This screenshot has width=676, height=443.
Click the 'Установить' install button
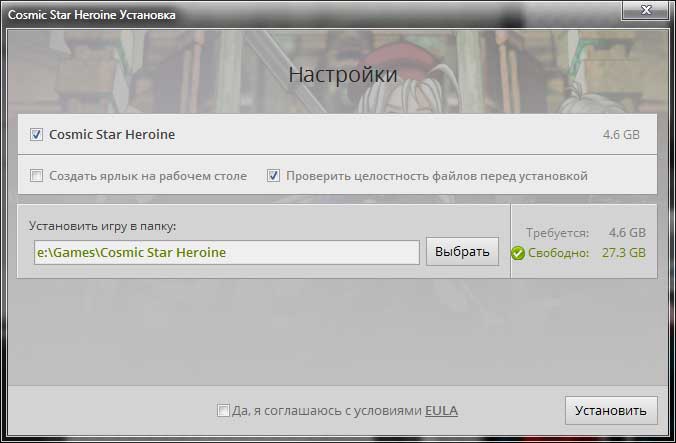tap(611, 411)
